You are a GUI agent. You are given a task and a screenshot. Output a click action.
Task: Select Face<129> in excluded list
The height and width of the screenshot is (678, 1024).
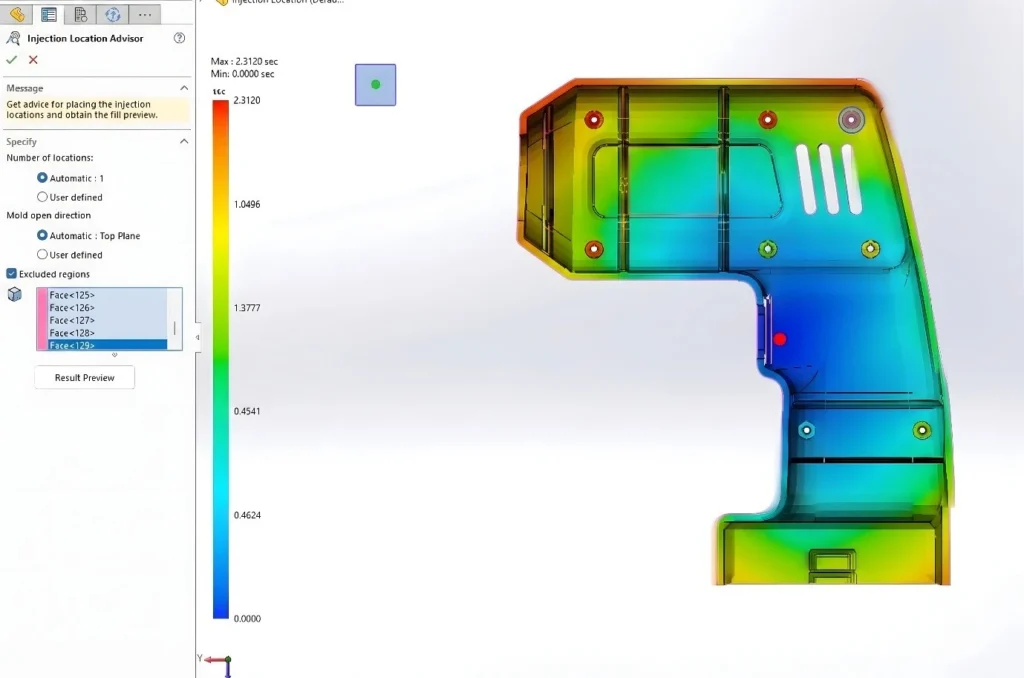(x=107, y=345)
